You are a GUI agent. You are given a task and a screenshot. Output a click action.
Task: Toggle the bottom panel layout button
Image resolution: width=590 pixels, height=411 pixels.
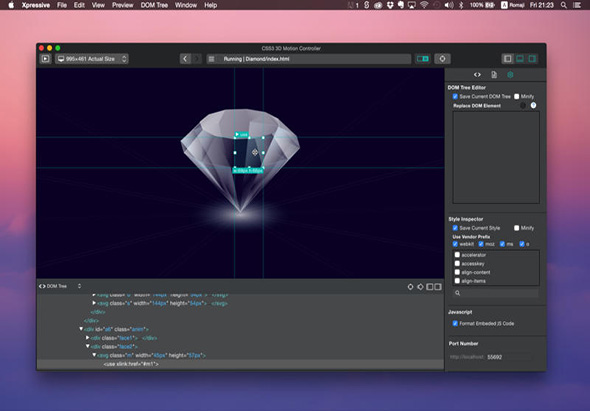click(x=520, y=59)
